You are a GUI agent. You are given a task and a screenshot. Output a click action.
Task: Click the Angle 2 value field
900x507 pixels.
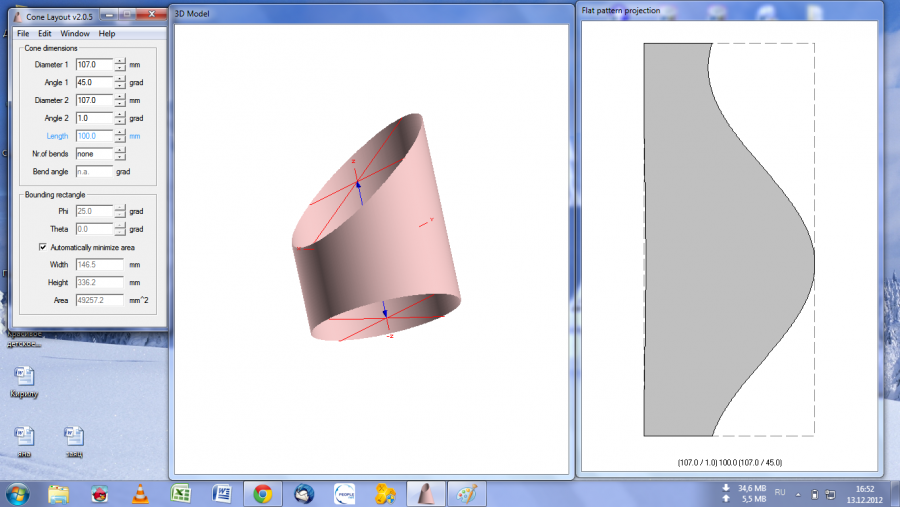[94, 118]
